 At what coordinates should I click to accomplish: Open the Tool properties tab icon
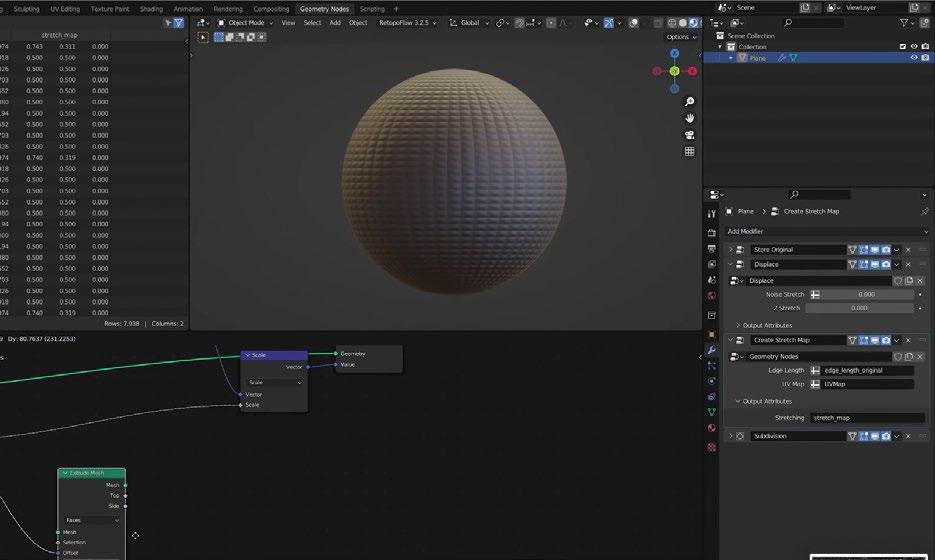click(711, 213)
